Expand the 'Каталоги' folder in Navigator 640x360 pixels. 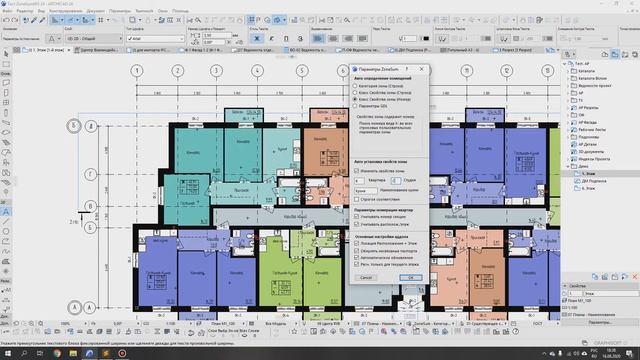567,71
